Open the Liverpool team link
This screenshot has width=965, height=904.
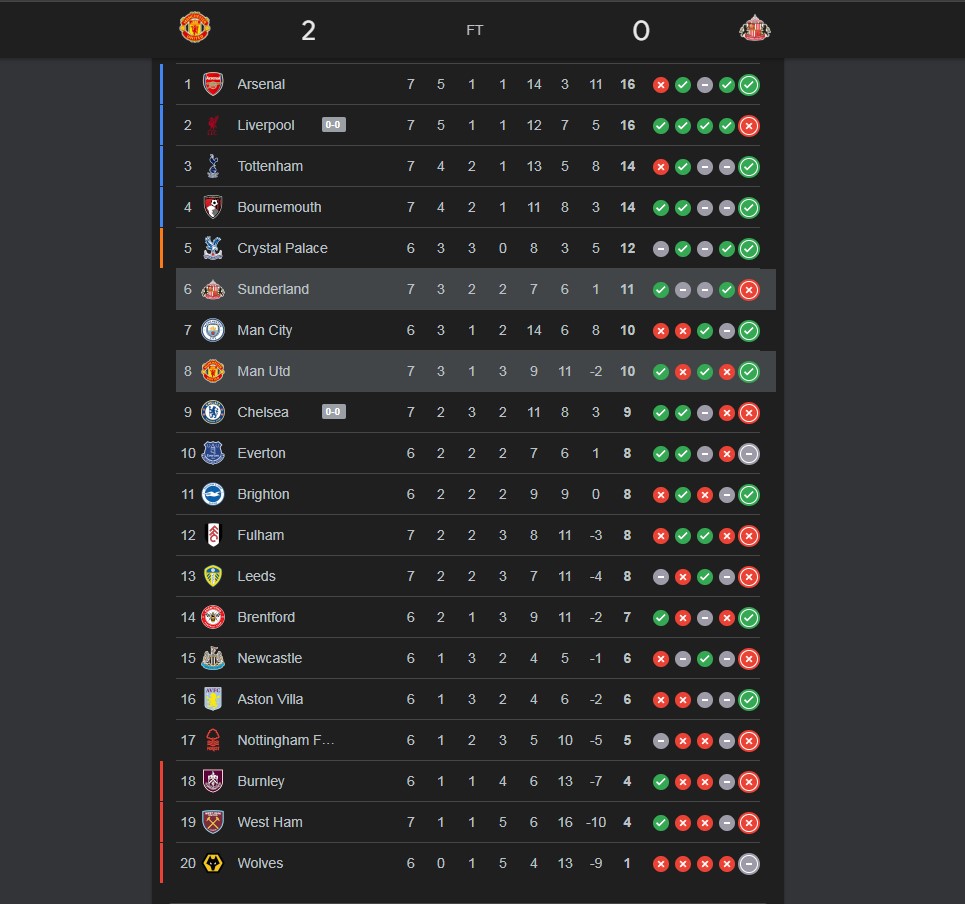coord(266,125)
